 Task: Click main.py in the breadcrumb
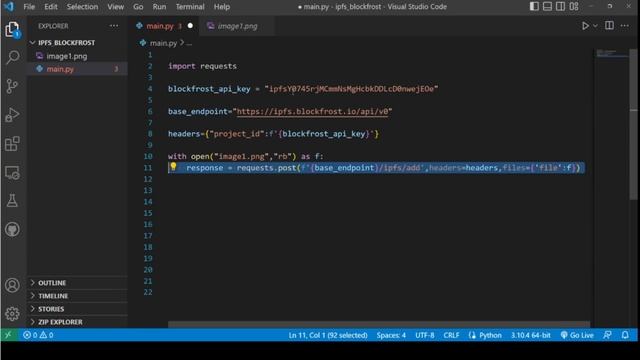point(163,43)
